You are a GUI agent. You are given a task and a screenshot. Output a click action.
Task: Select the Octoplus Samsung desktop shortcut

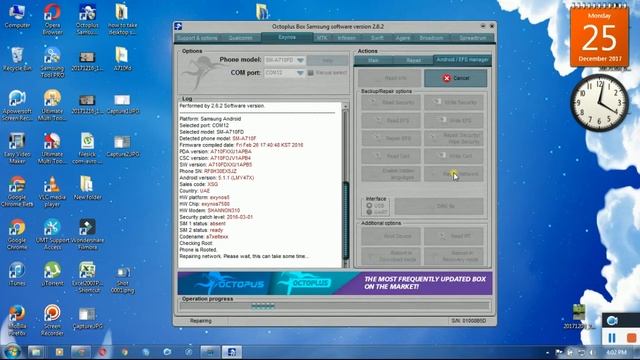pos(87,19)
